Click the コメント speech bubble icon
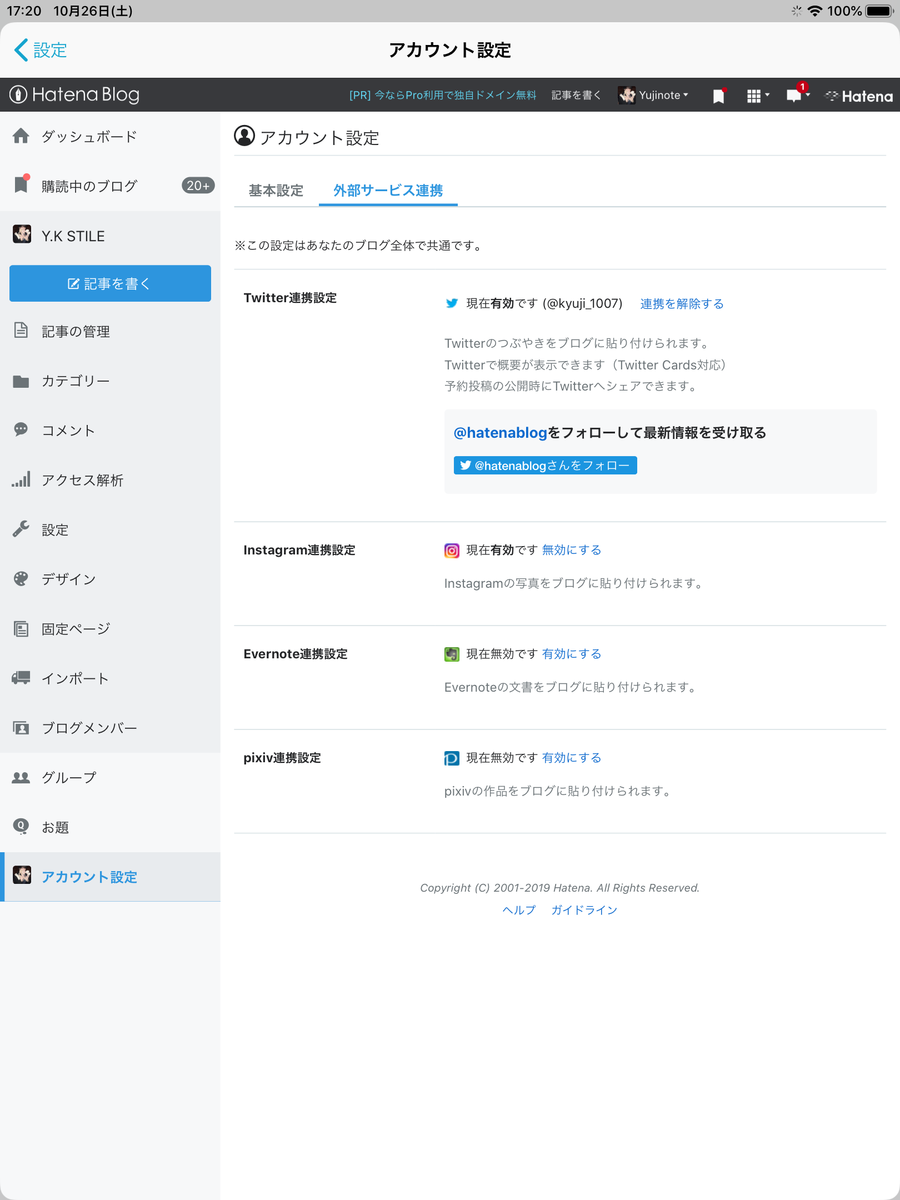This screenshot has height=1200, width=900. coord(21,430)
